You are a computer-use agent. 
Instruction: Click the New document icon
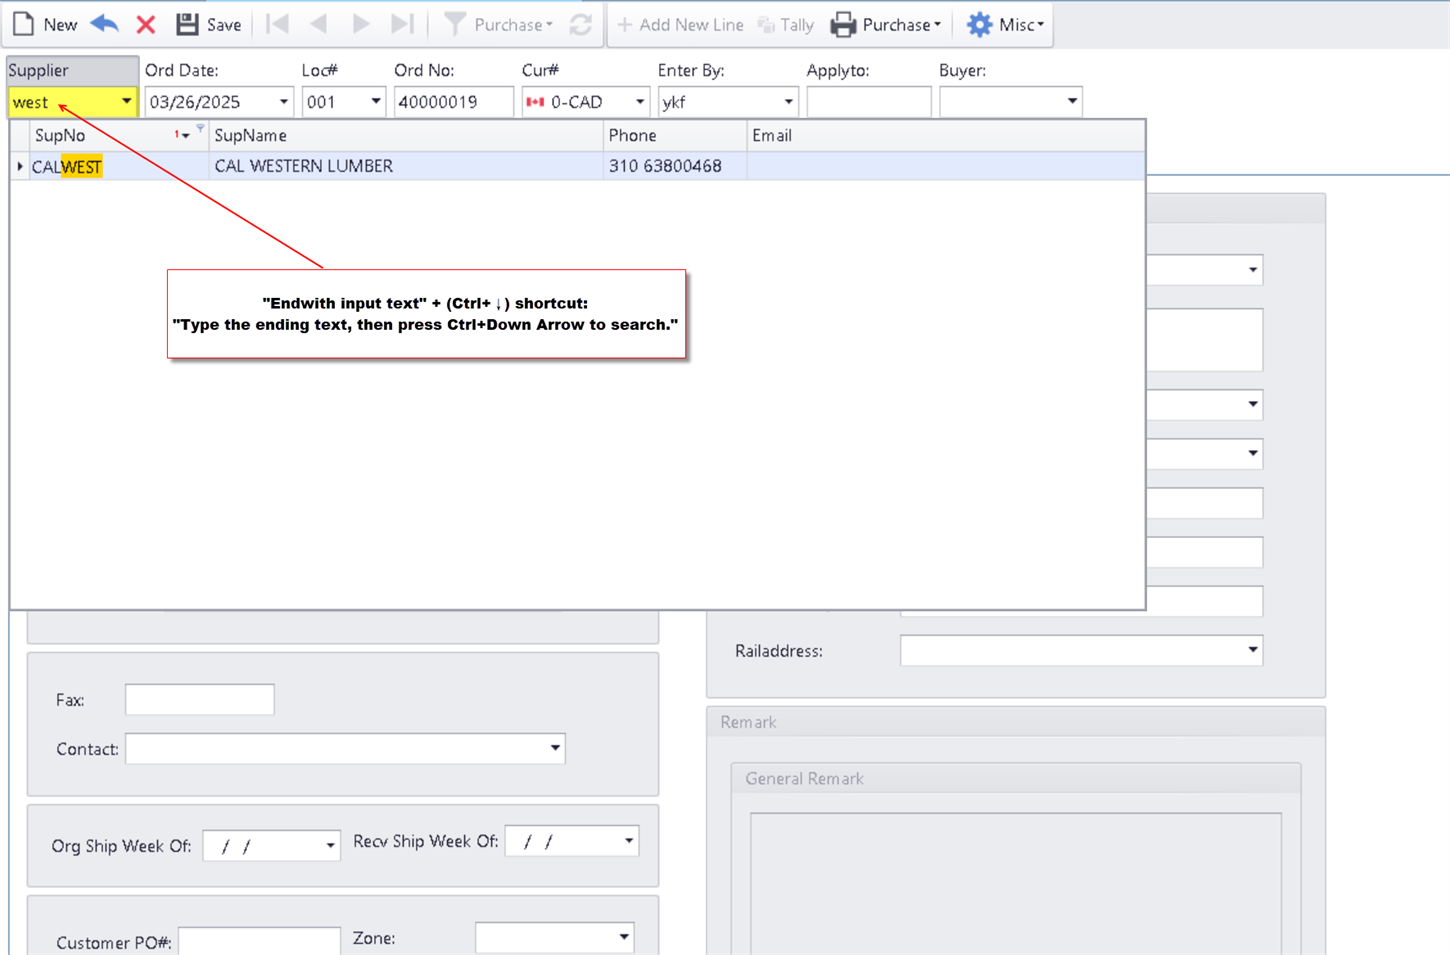coord(24,24)
